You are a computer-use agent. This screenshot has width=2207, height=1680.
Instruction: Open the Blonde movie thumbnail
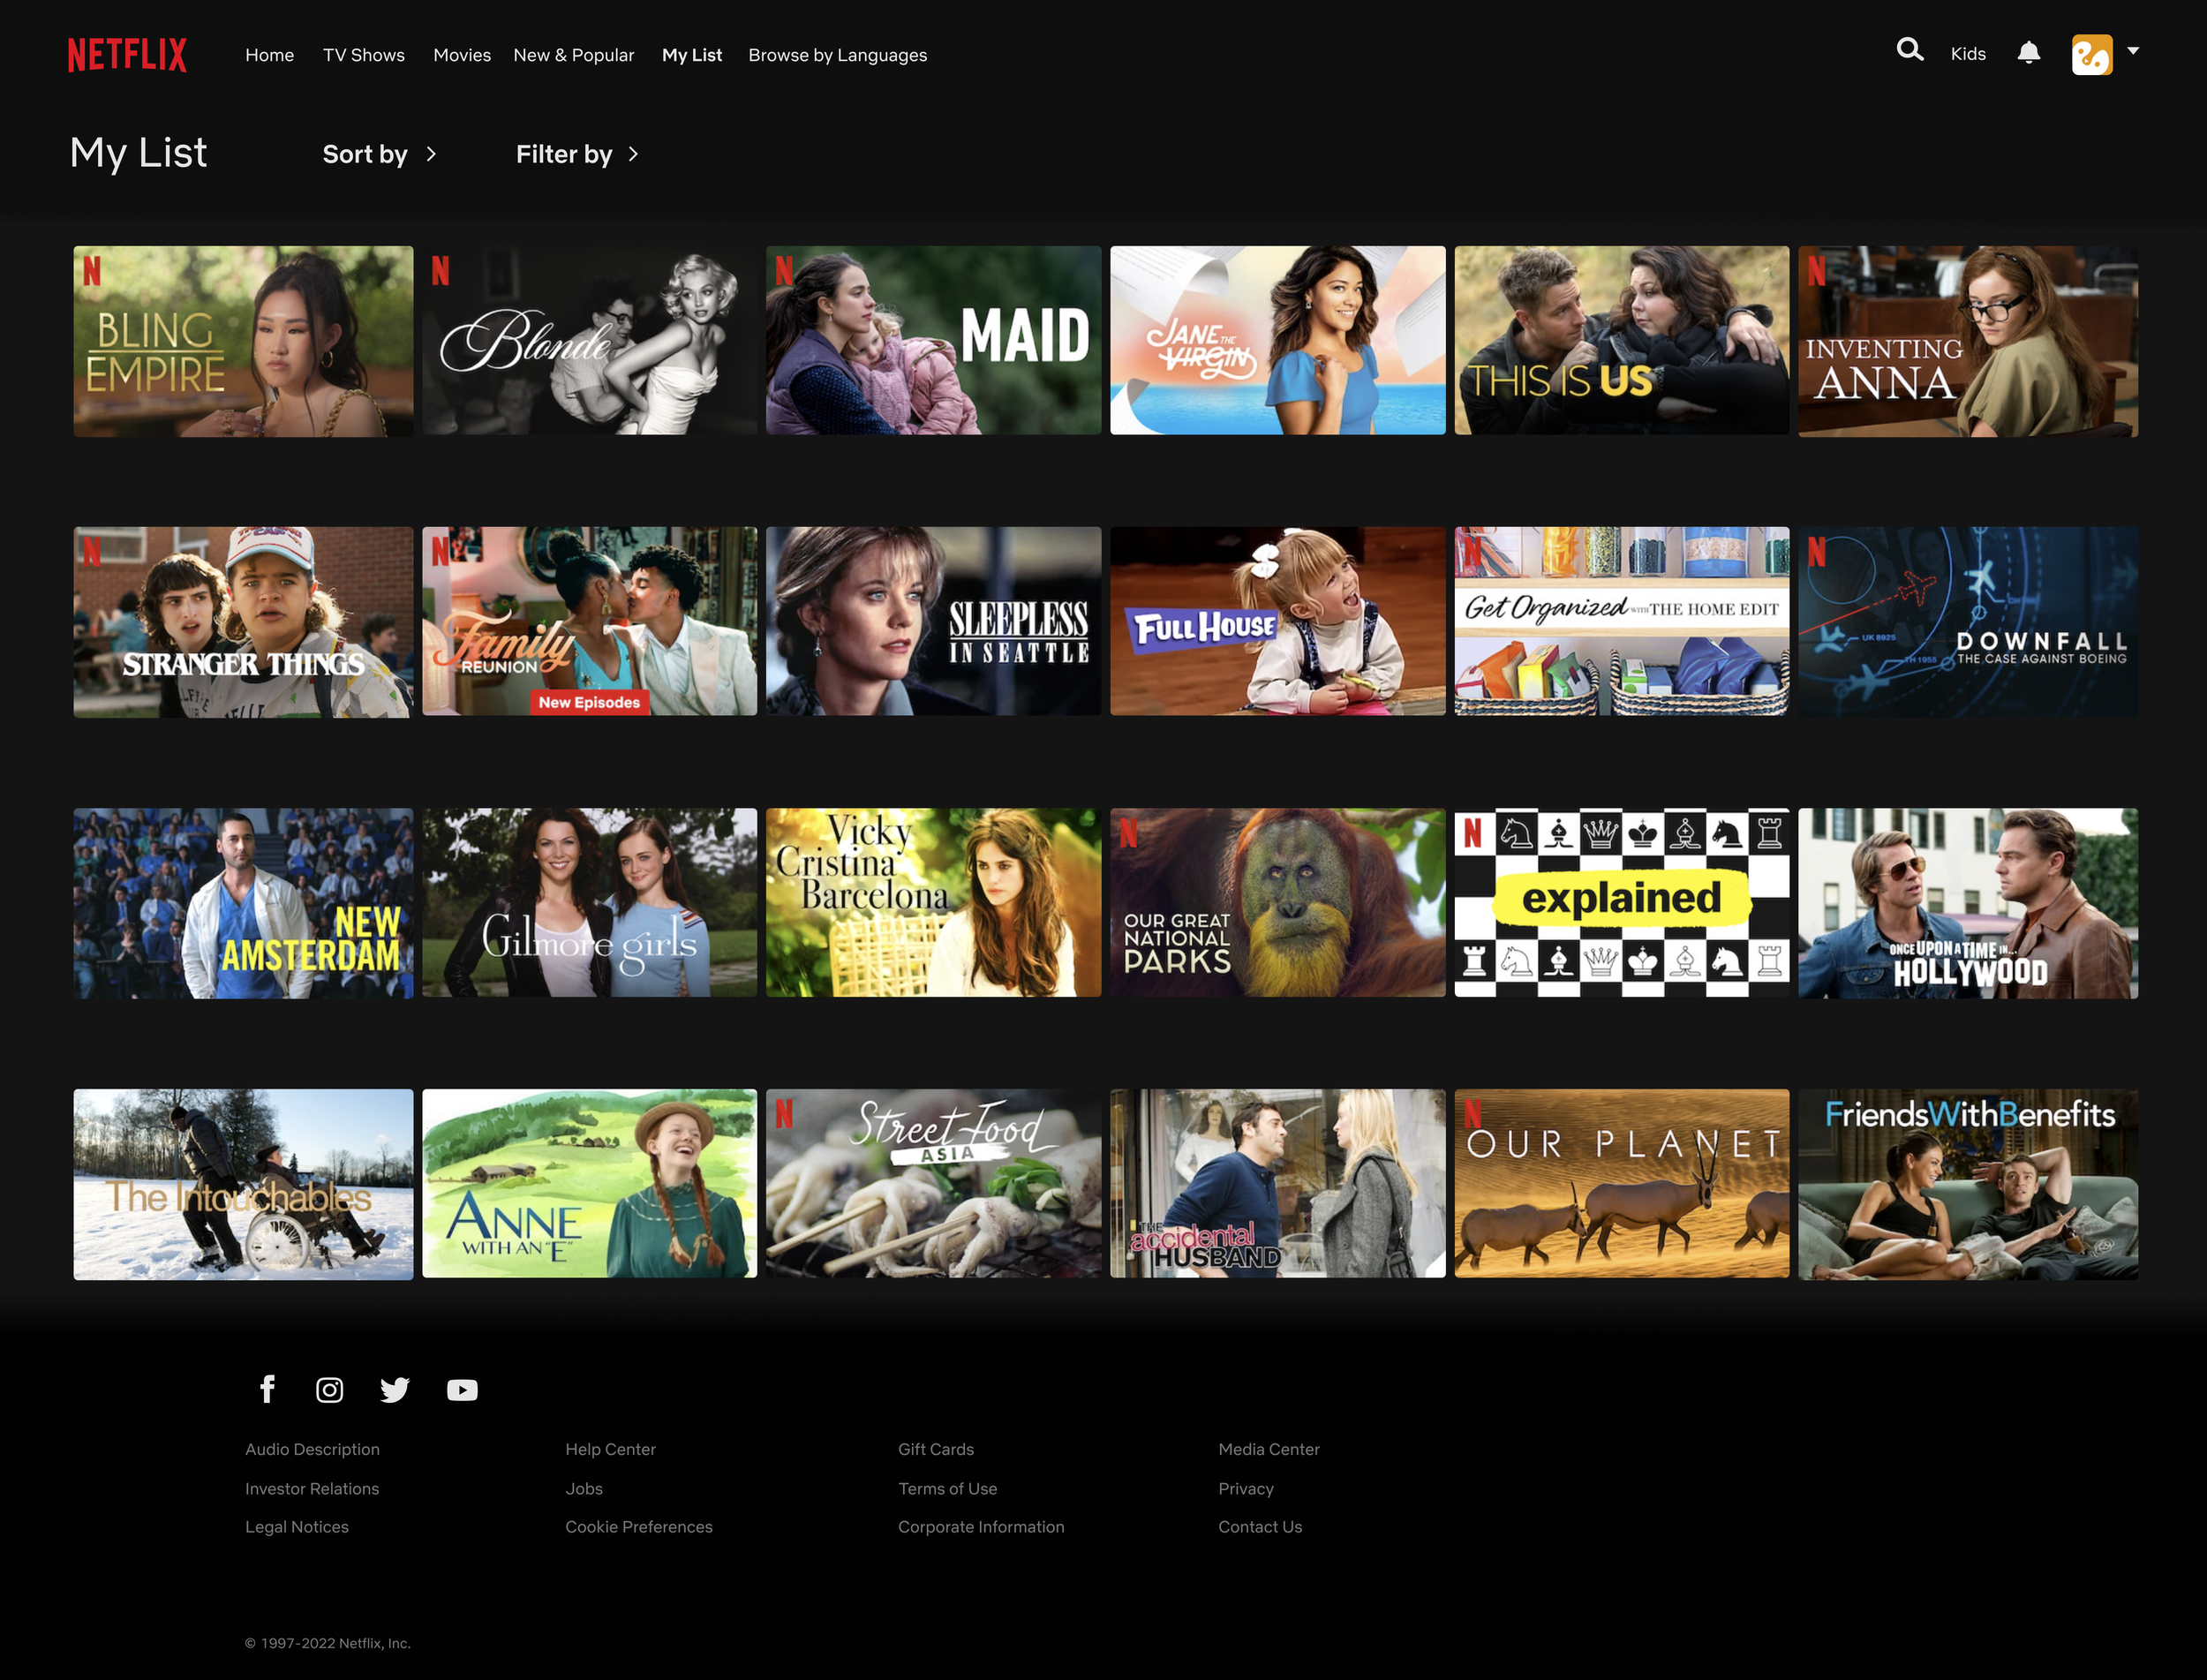point(589,341)
